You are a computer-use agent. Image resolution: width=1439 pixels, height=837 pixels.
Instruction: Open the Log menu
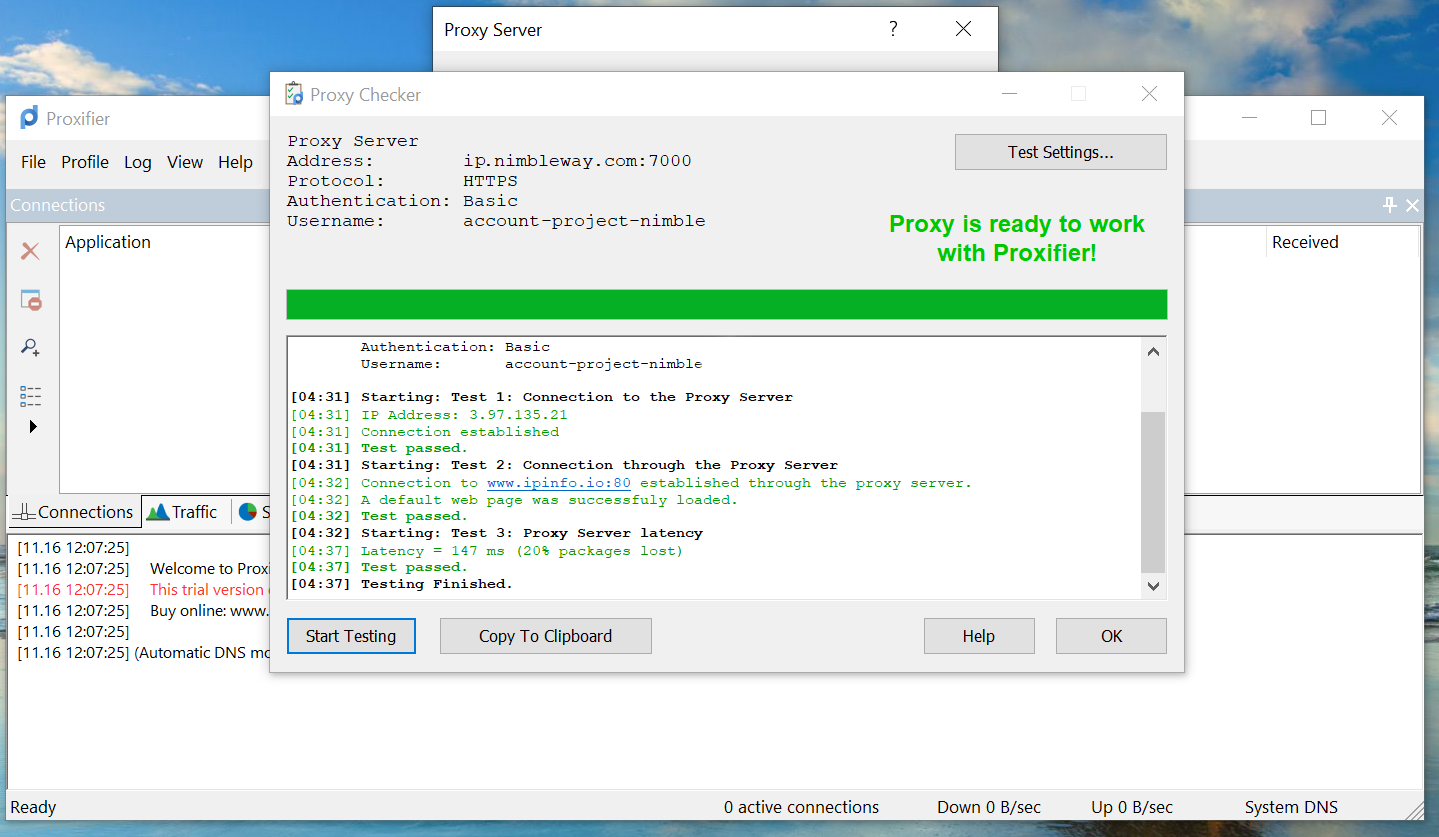138,162
